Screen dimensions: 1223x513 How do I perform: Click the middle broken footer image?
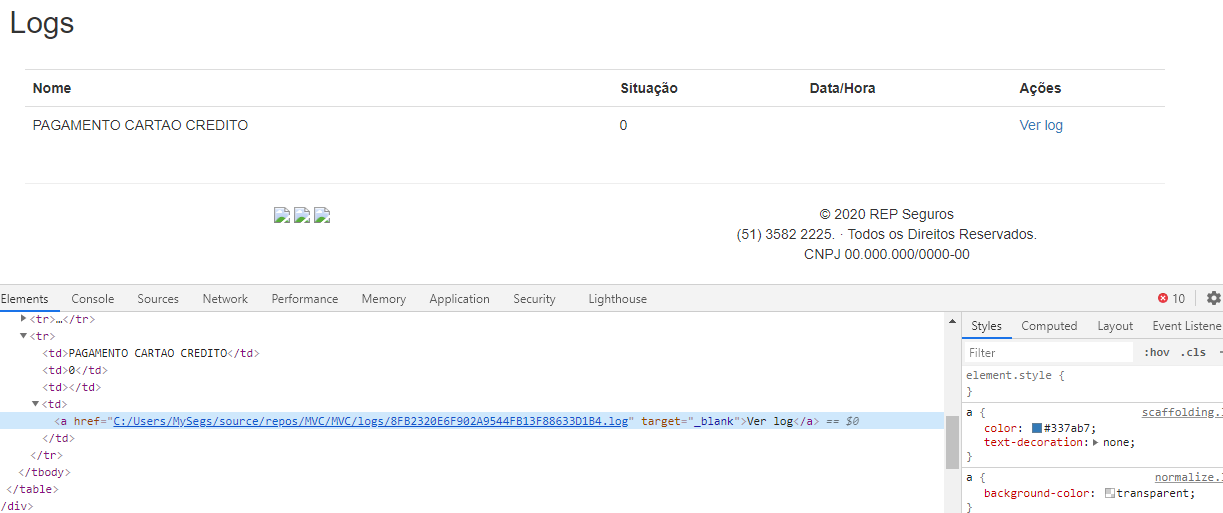[302, 215]
